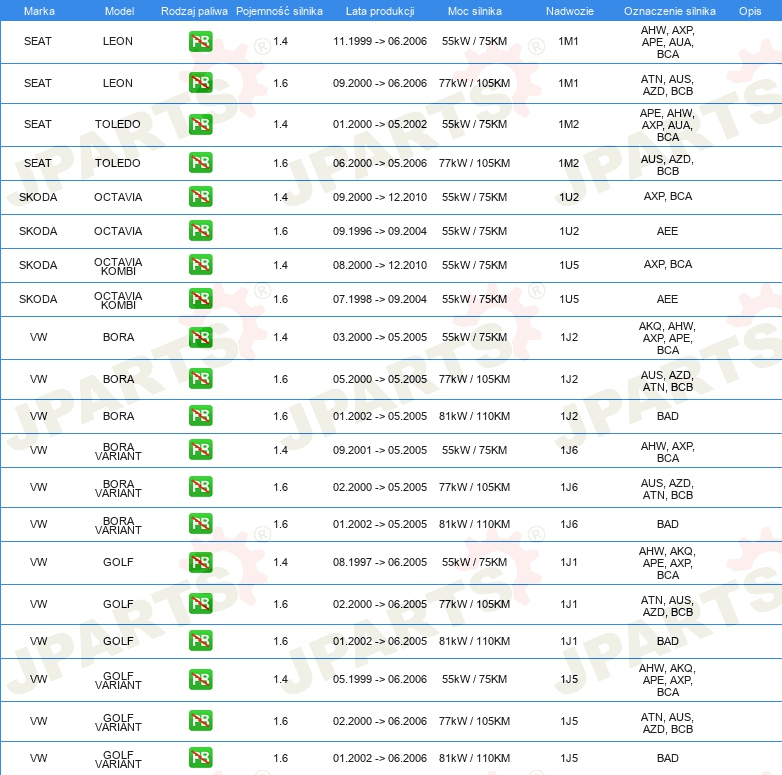
Task: Click the Model column header
Action: tap(119, 11)
